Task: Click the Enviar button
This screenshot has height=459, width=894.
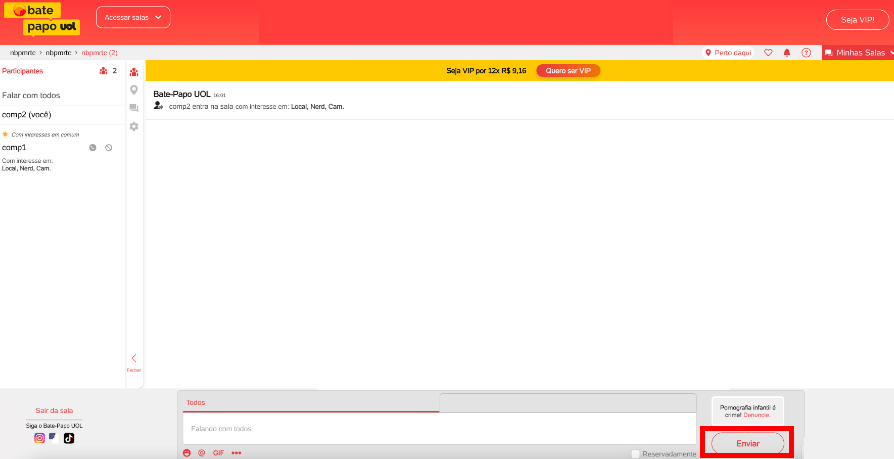Action: click(747, 443)
